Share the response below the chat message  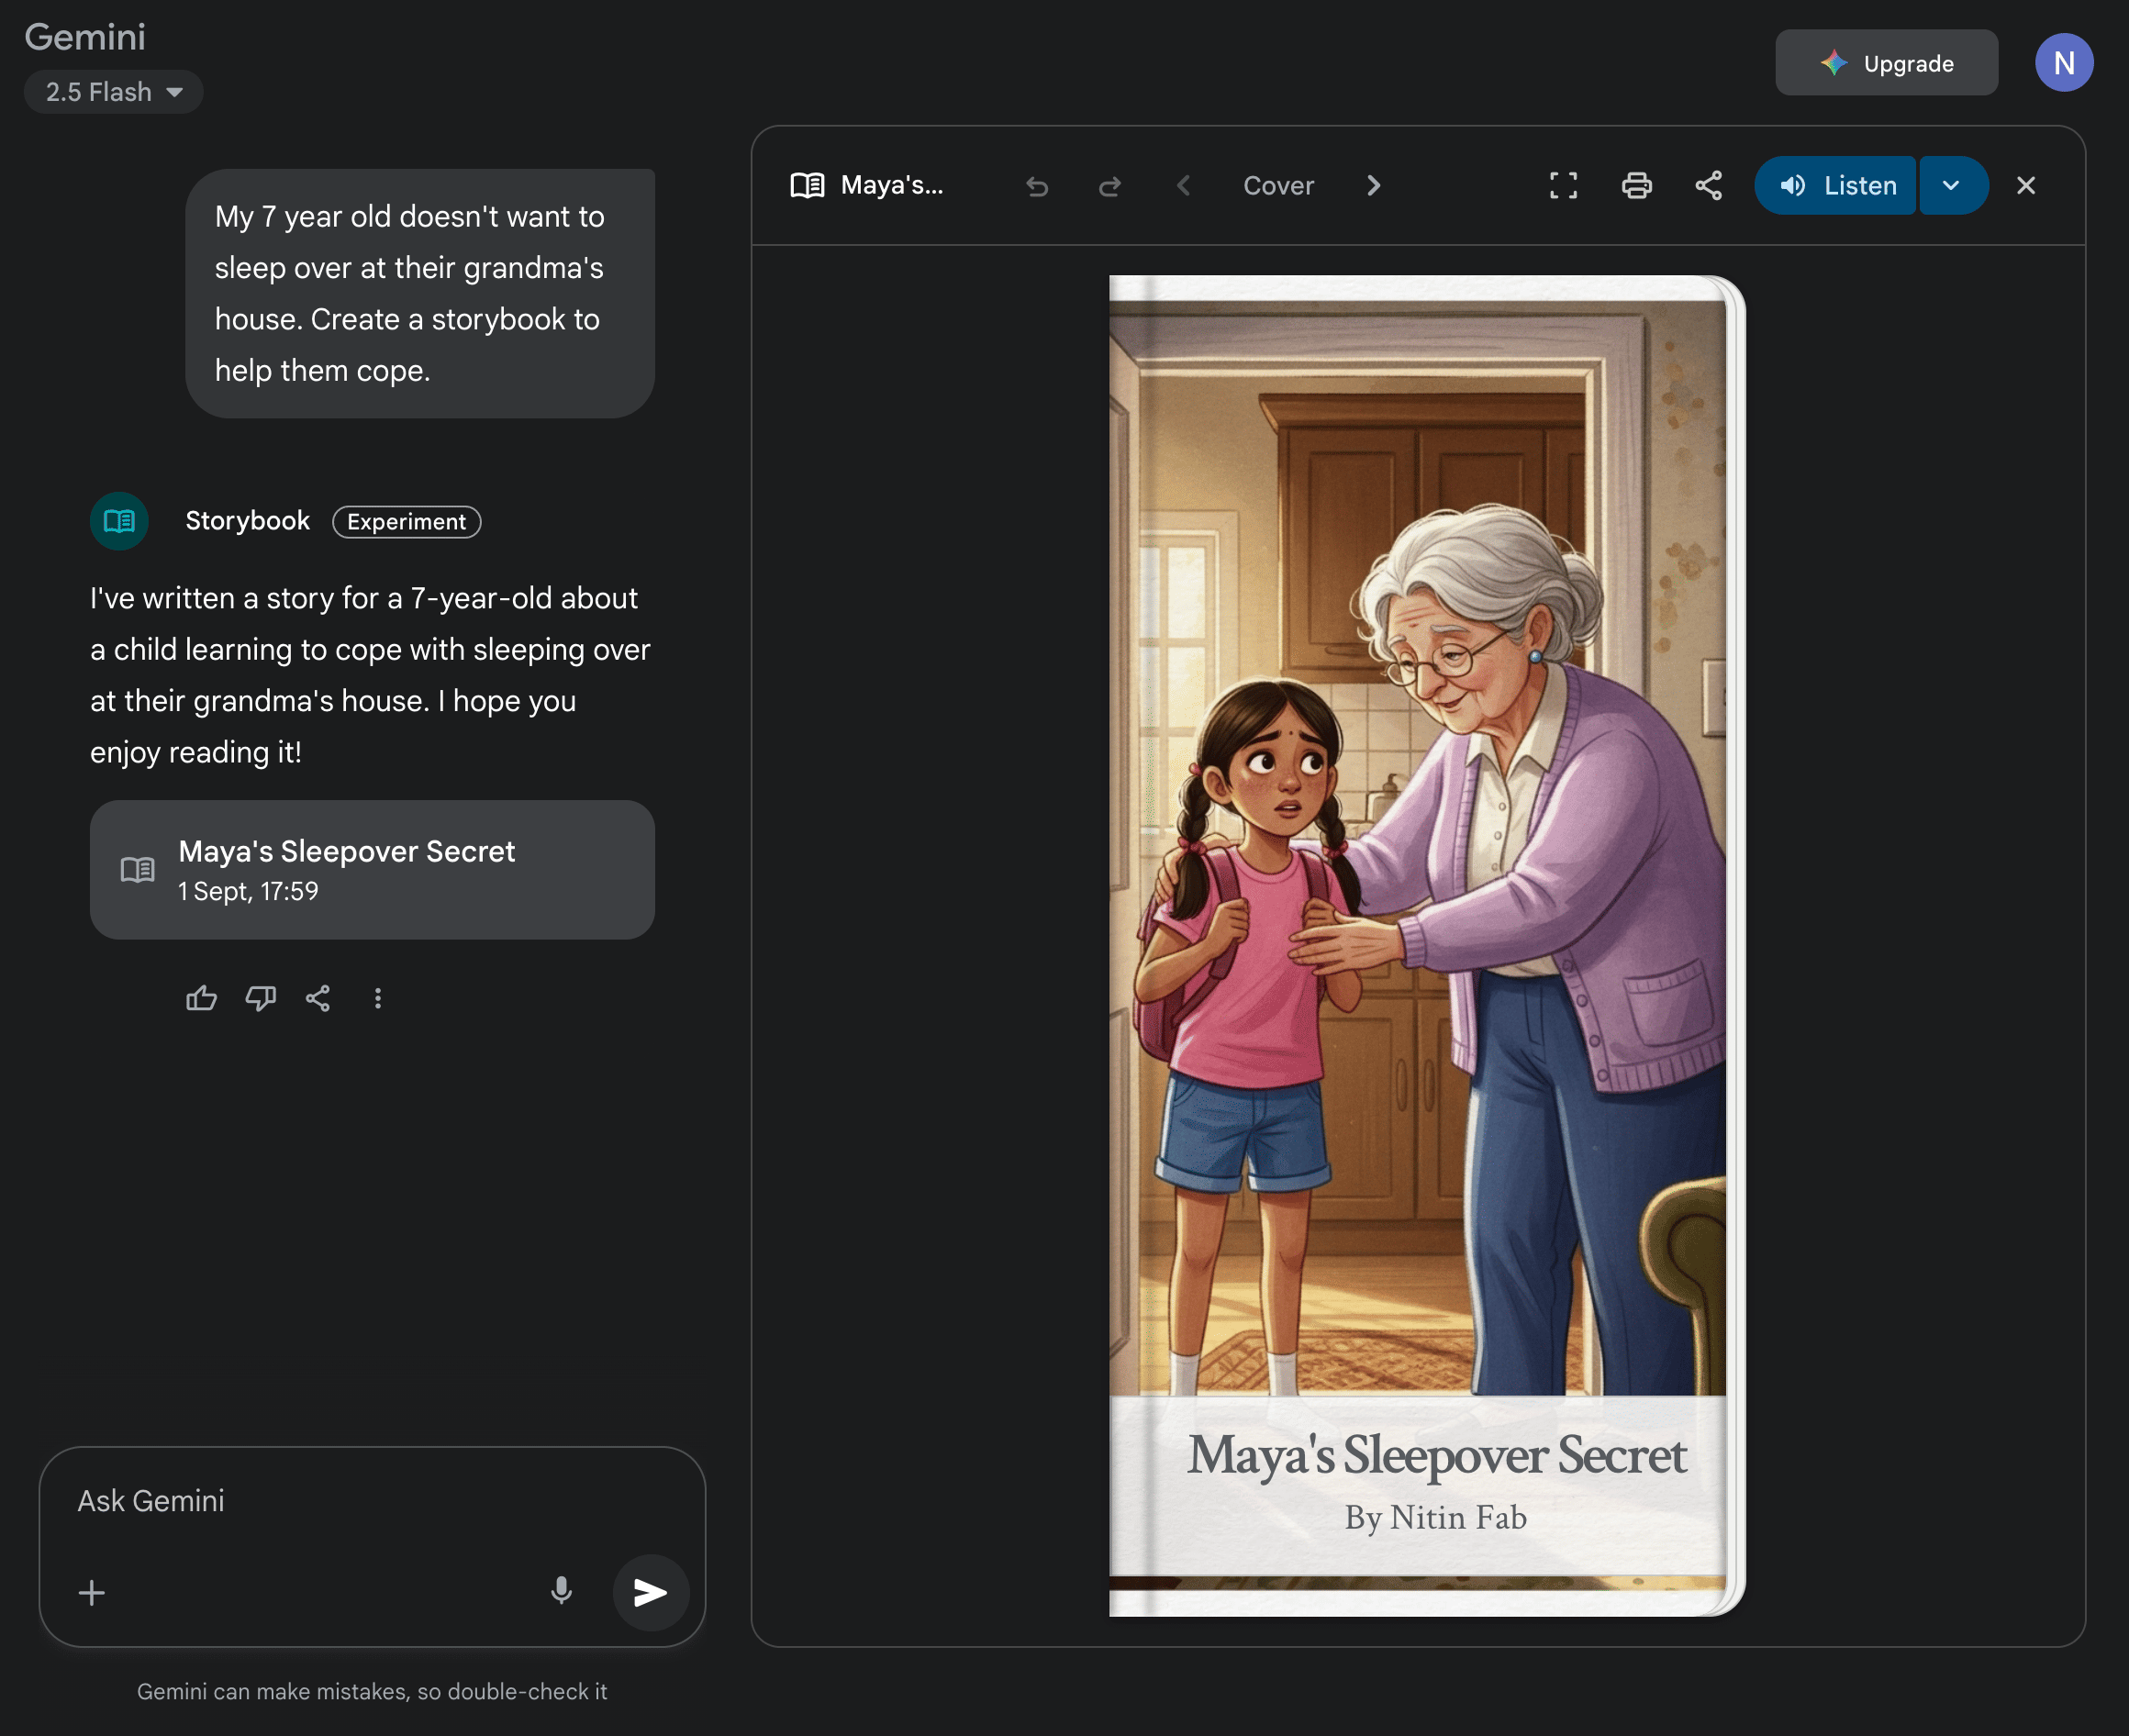(x=318, y=998)
